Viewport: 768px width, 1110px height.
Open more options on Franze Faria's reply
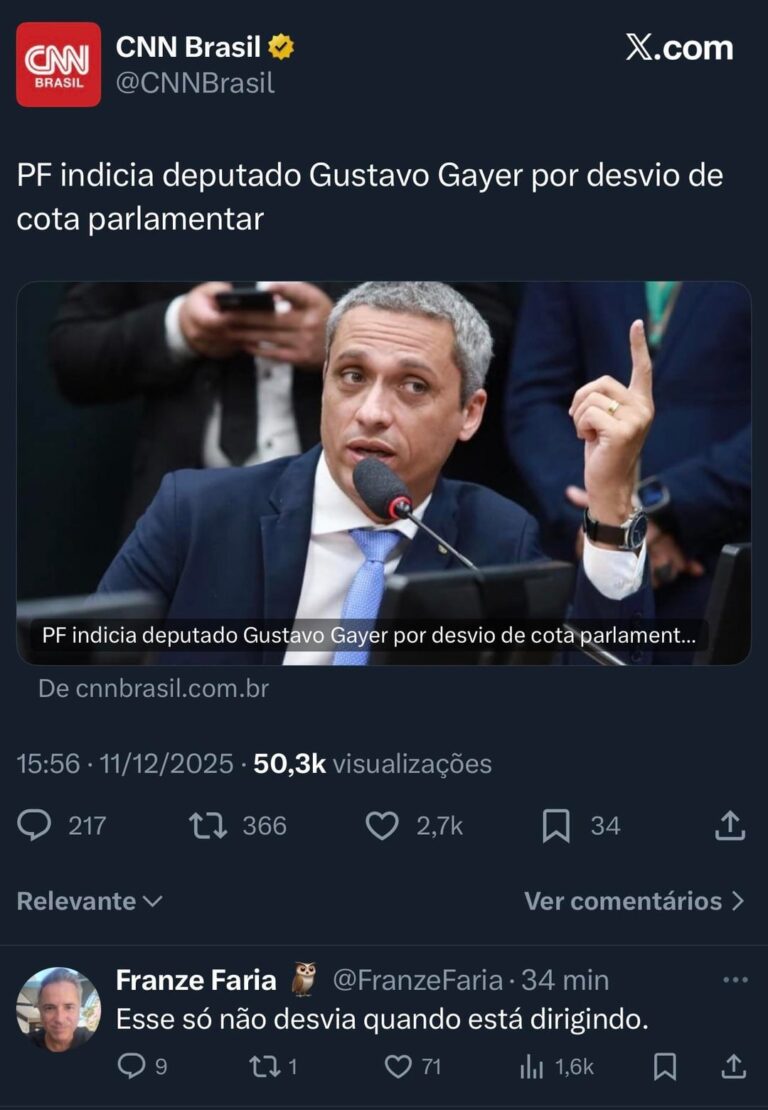pos(735,980)
